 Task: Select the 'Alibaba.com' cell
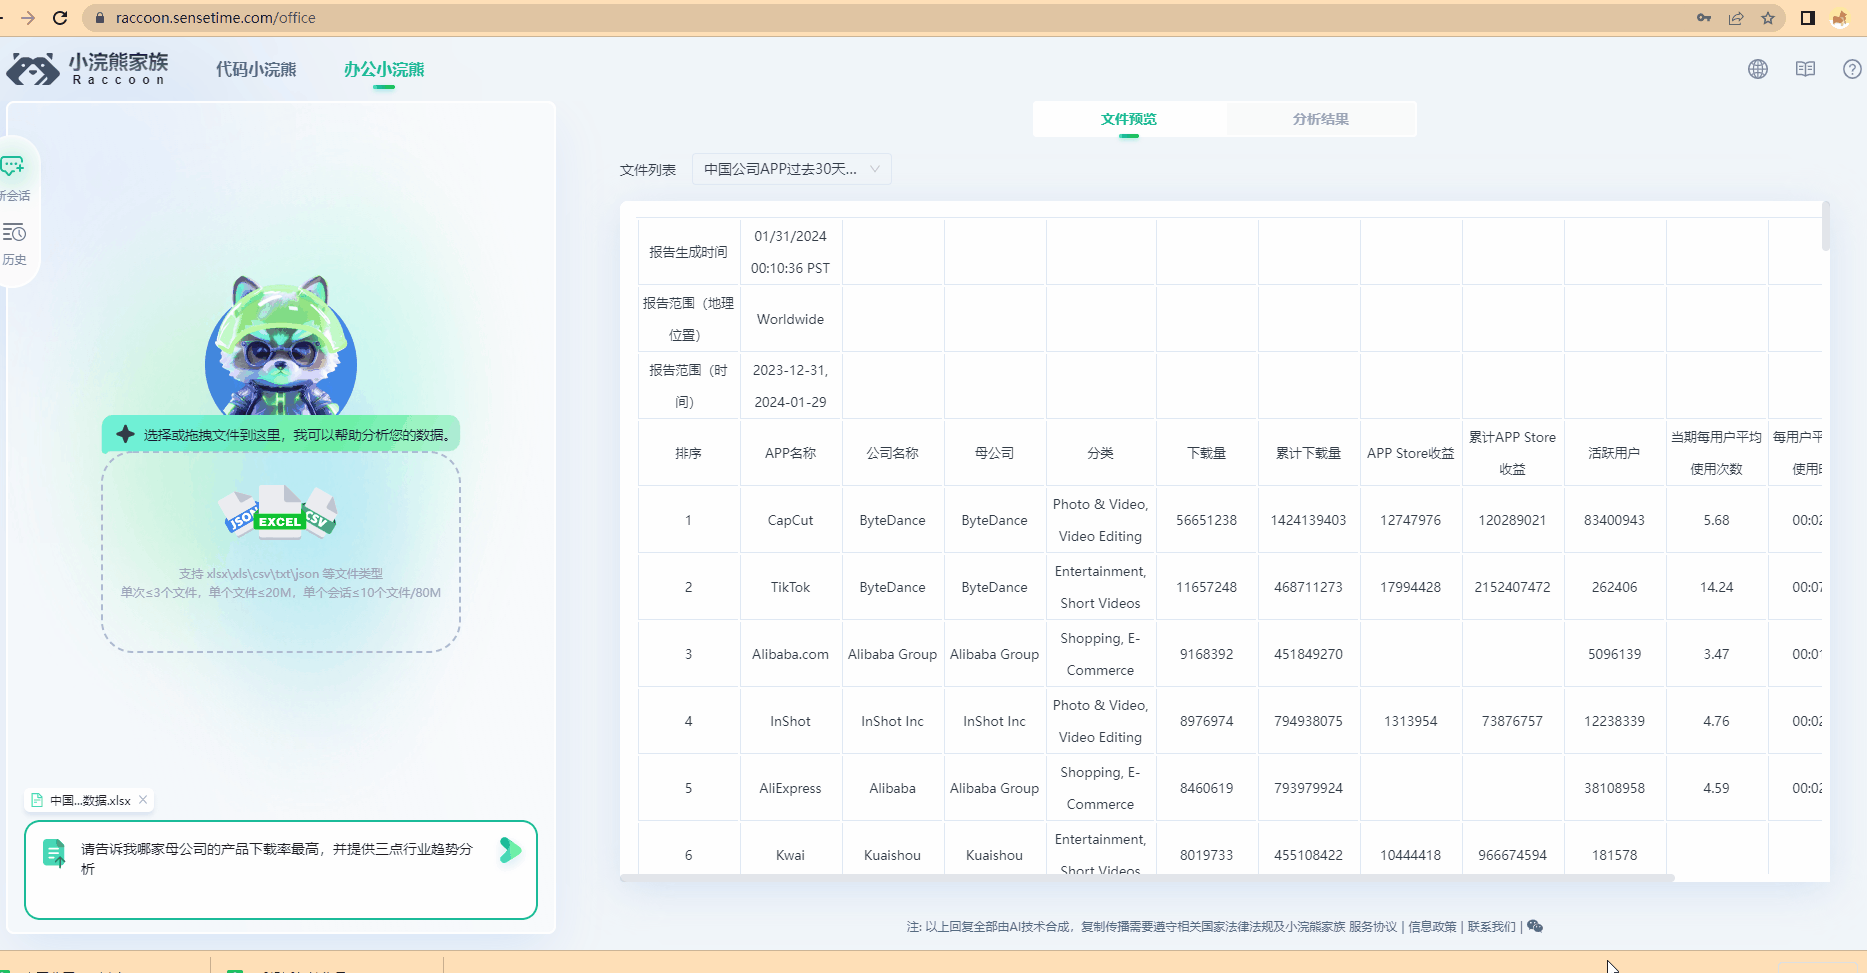click(790, 654)
